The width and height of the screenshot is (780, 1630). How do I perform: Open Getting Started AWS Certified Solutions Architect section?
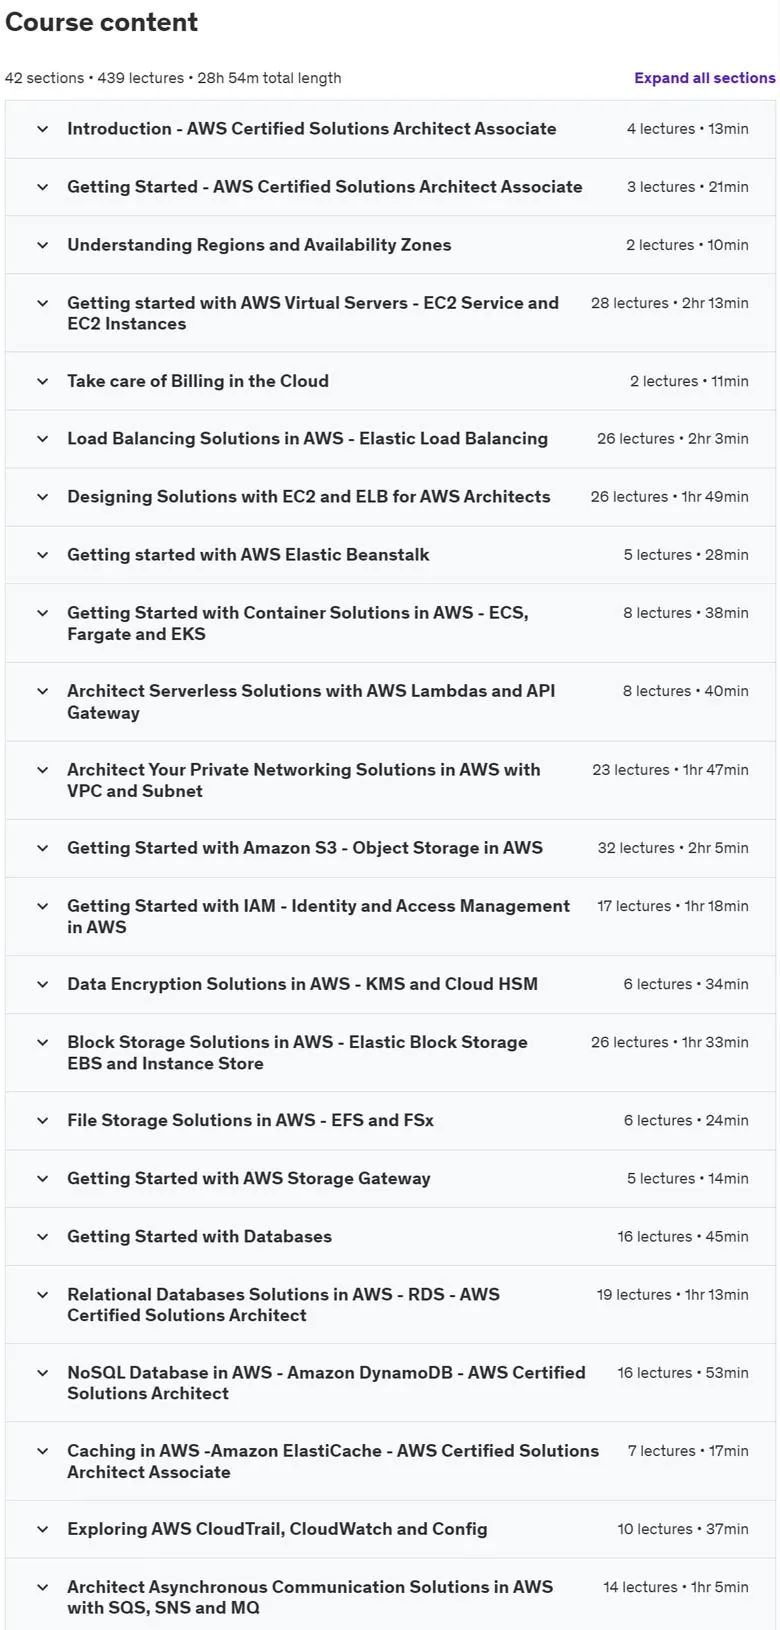[390, 187]
